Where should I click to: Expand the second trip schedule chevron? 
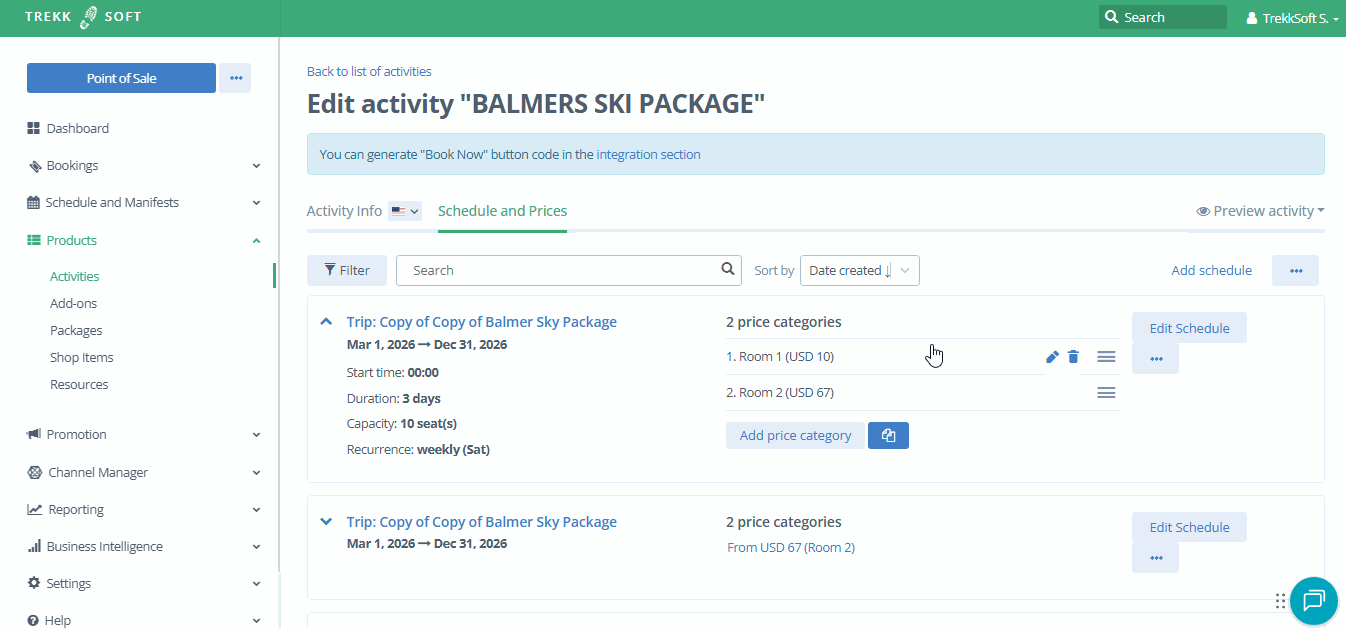pyautogui.click(x=325, y=522)
